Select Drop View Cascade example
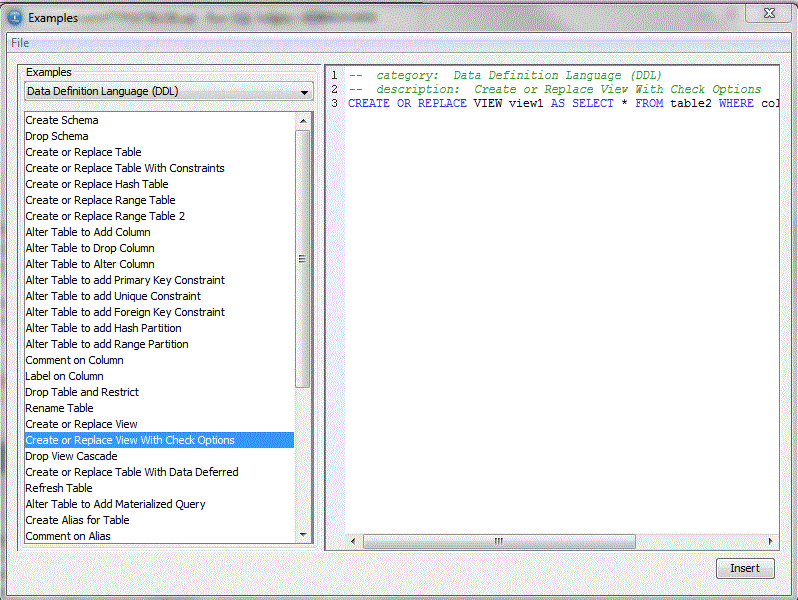This screenshot has width=798, height=600. [x=72, y=456]
